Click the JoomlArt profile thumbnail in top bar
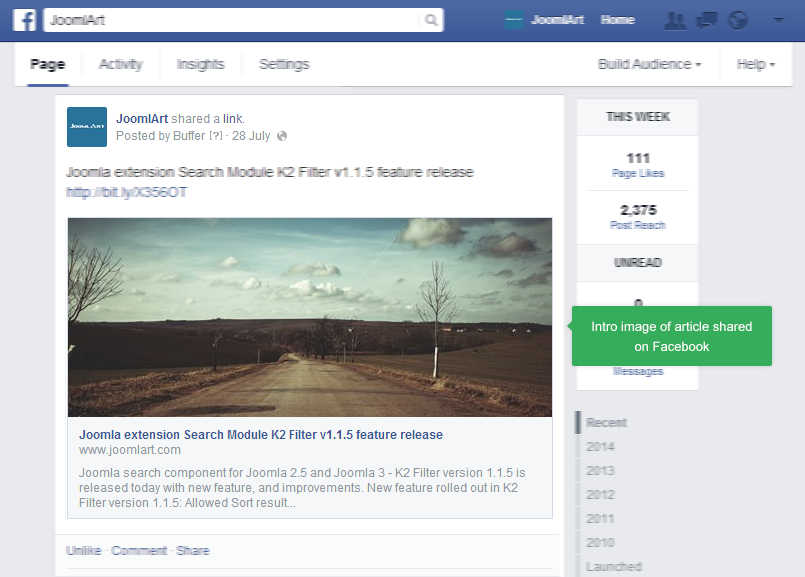This screenshot has height=577, width=805. pyautogui.click(x=514, y=21)
